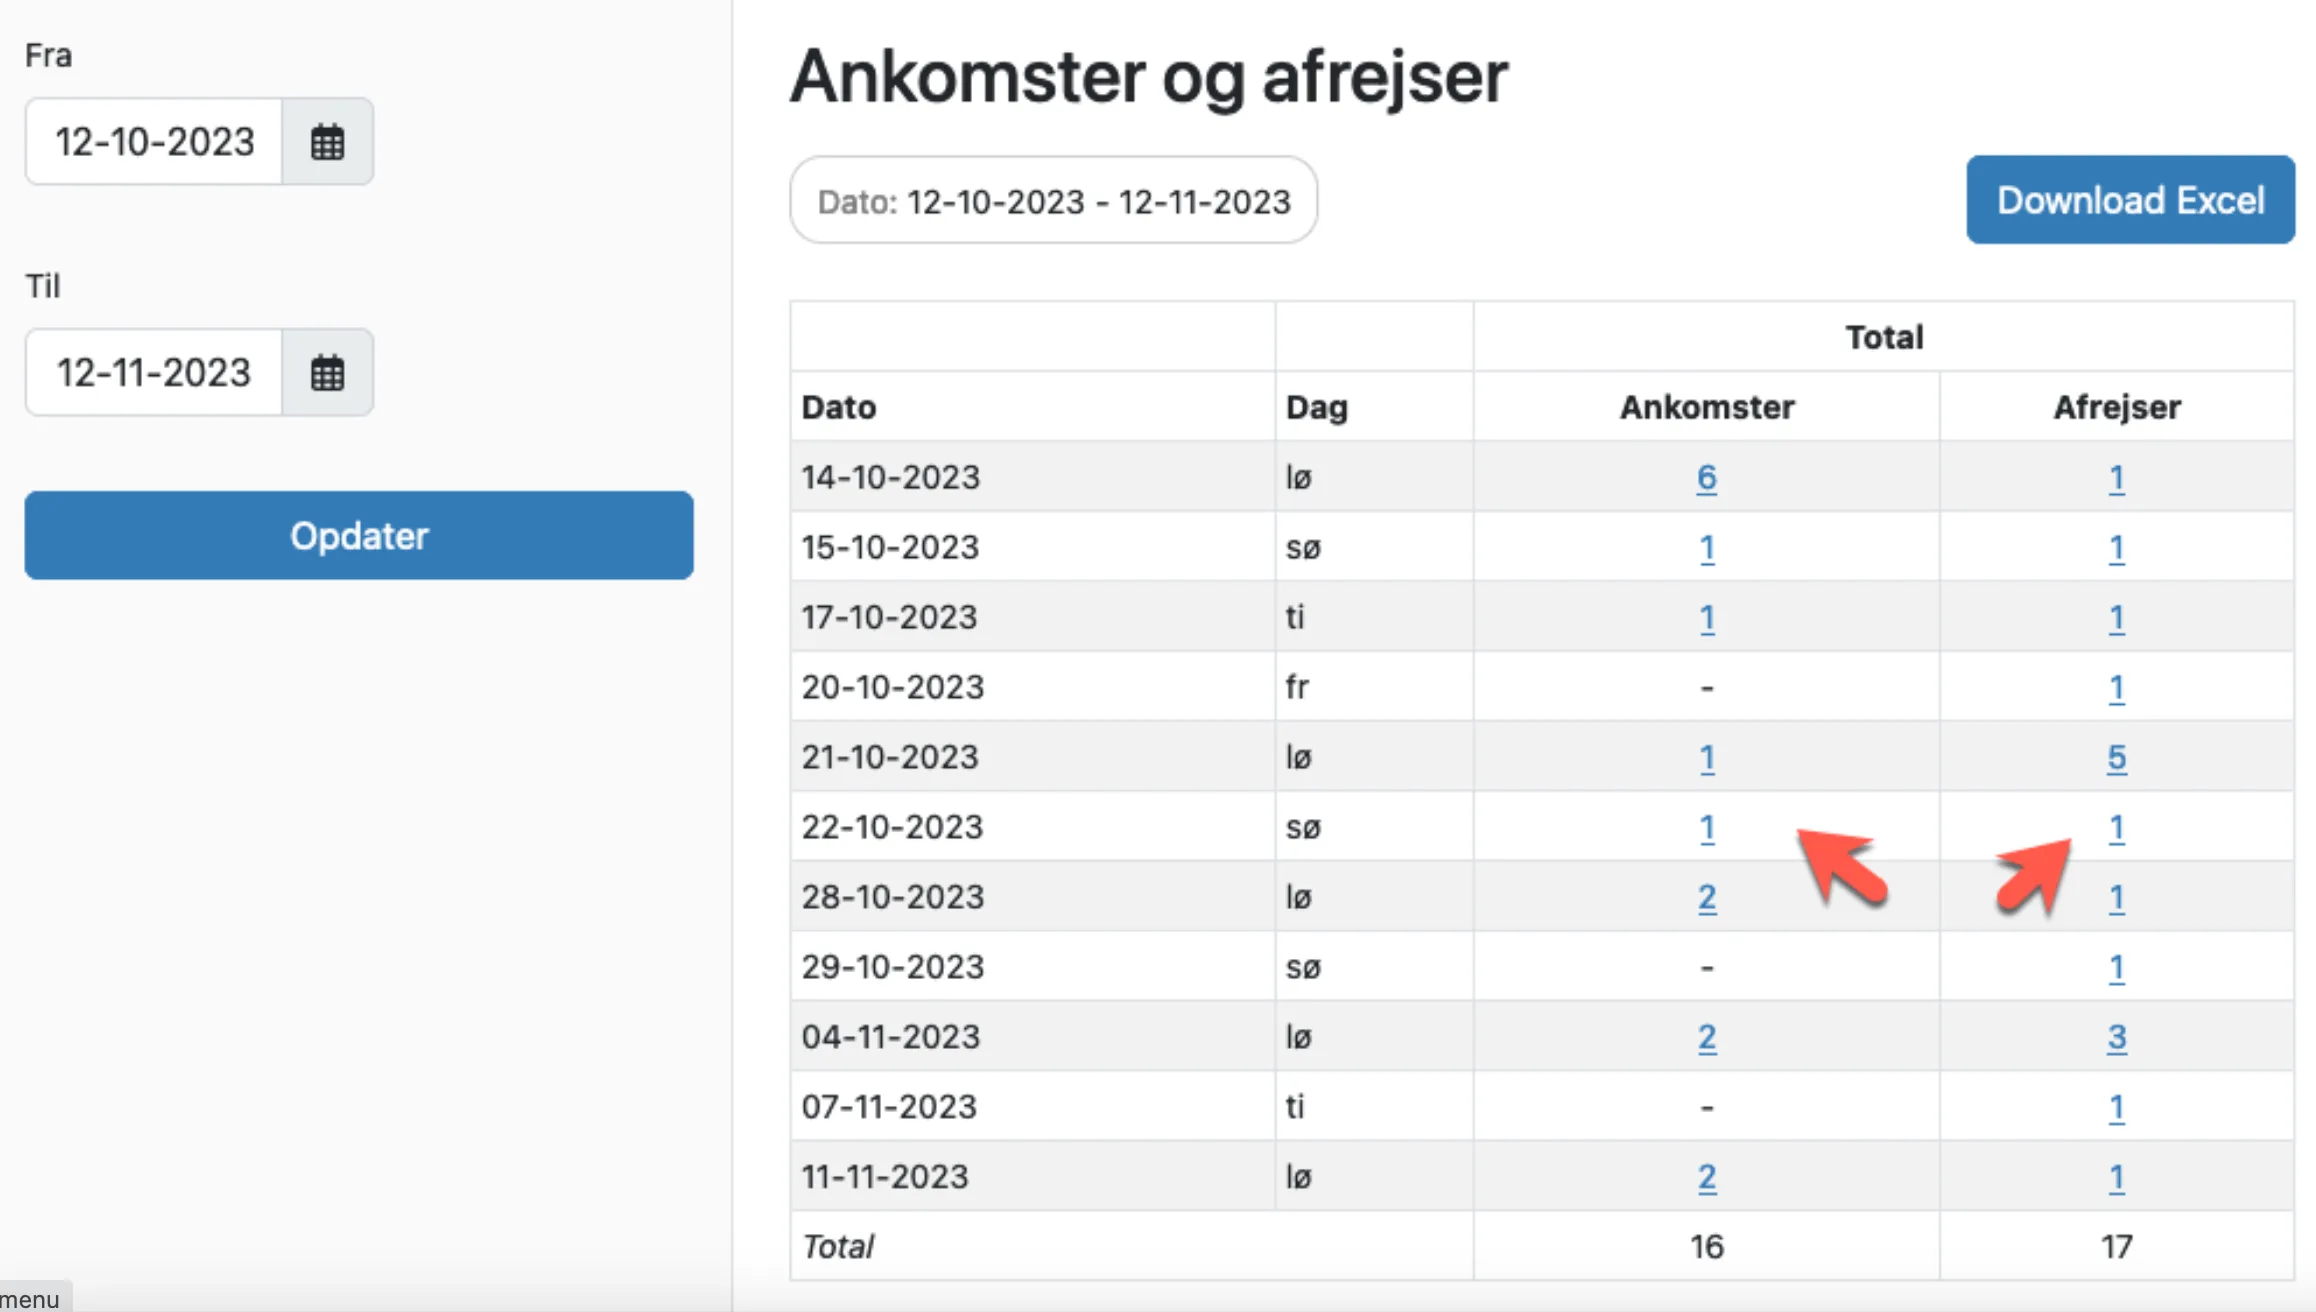The image size is (2316, 1312).
Task: Open the calendar picker for Til date
Action: (x=327, y=372)
